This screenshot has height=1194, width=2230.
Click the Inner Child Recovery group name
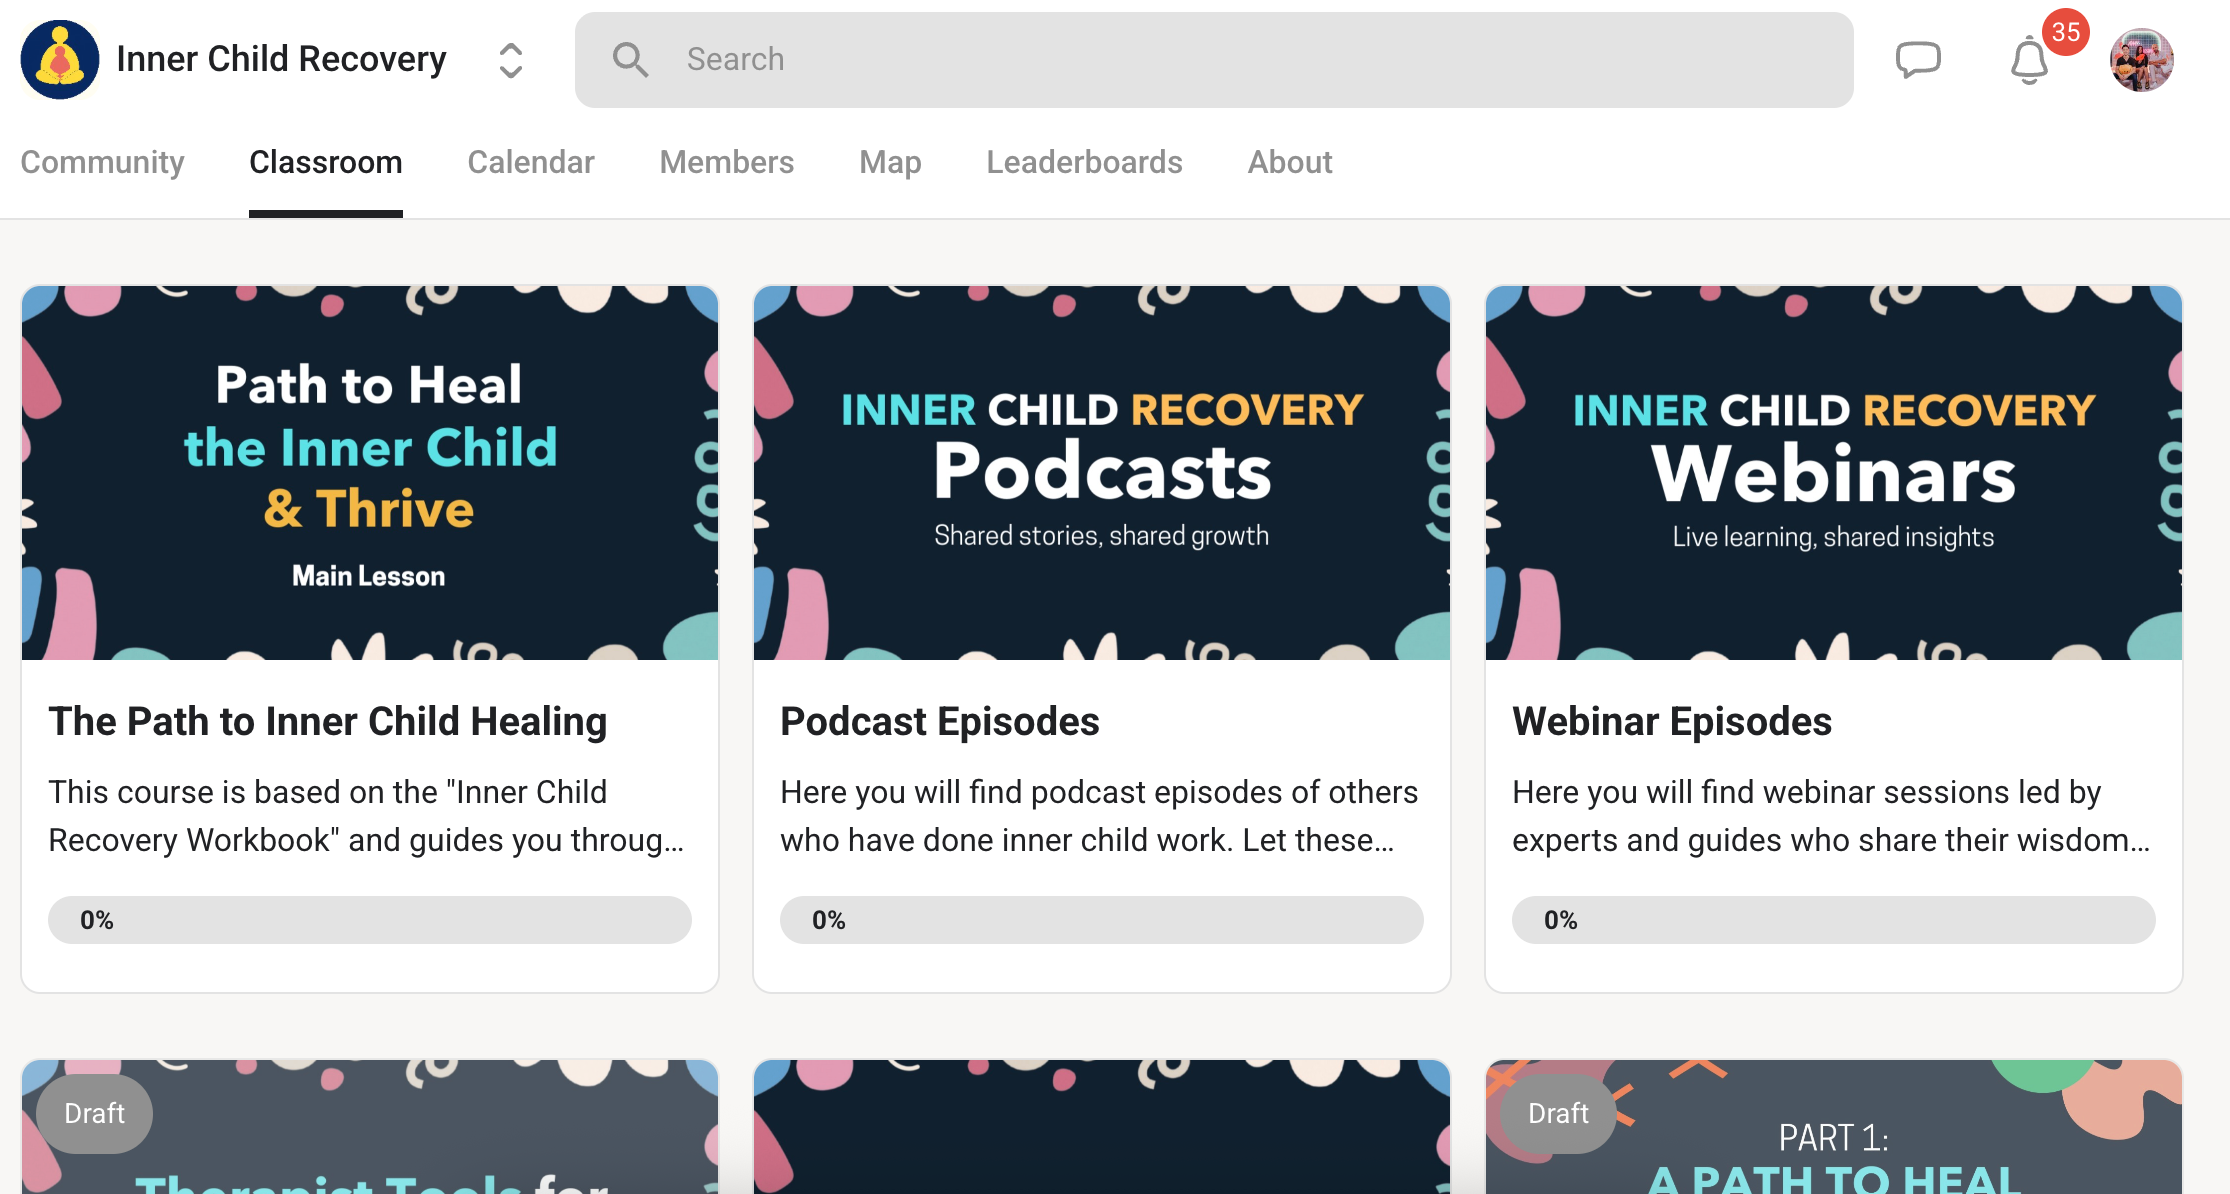point(281,59)
